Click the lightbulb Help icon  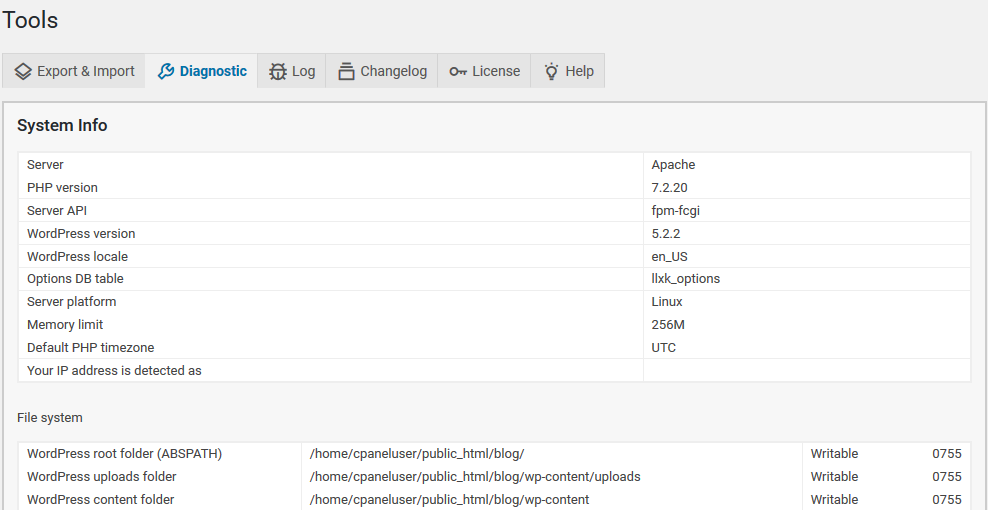551,71
